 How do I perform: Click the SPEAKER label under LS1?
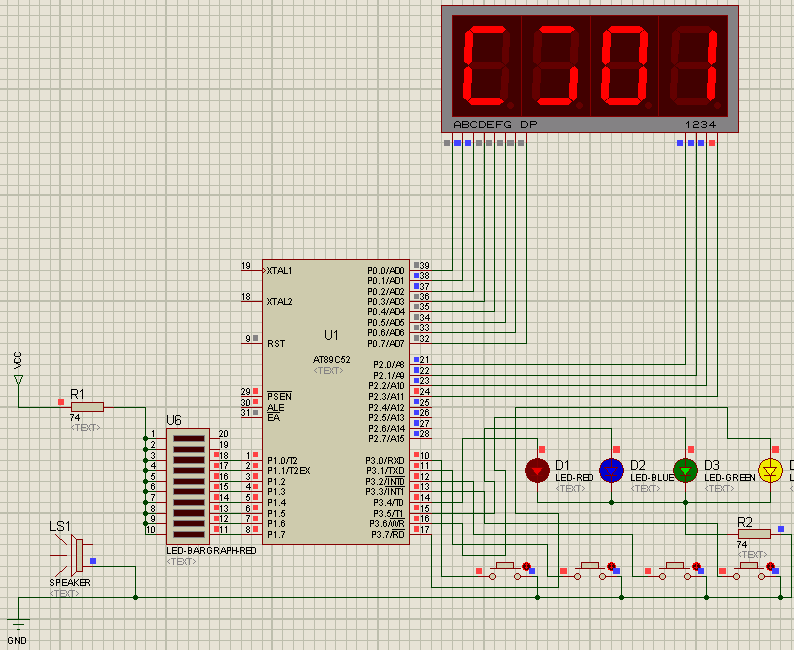tap(70, 583)
